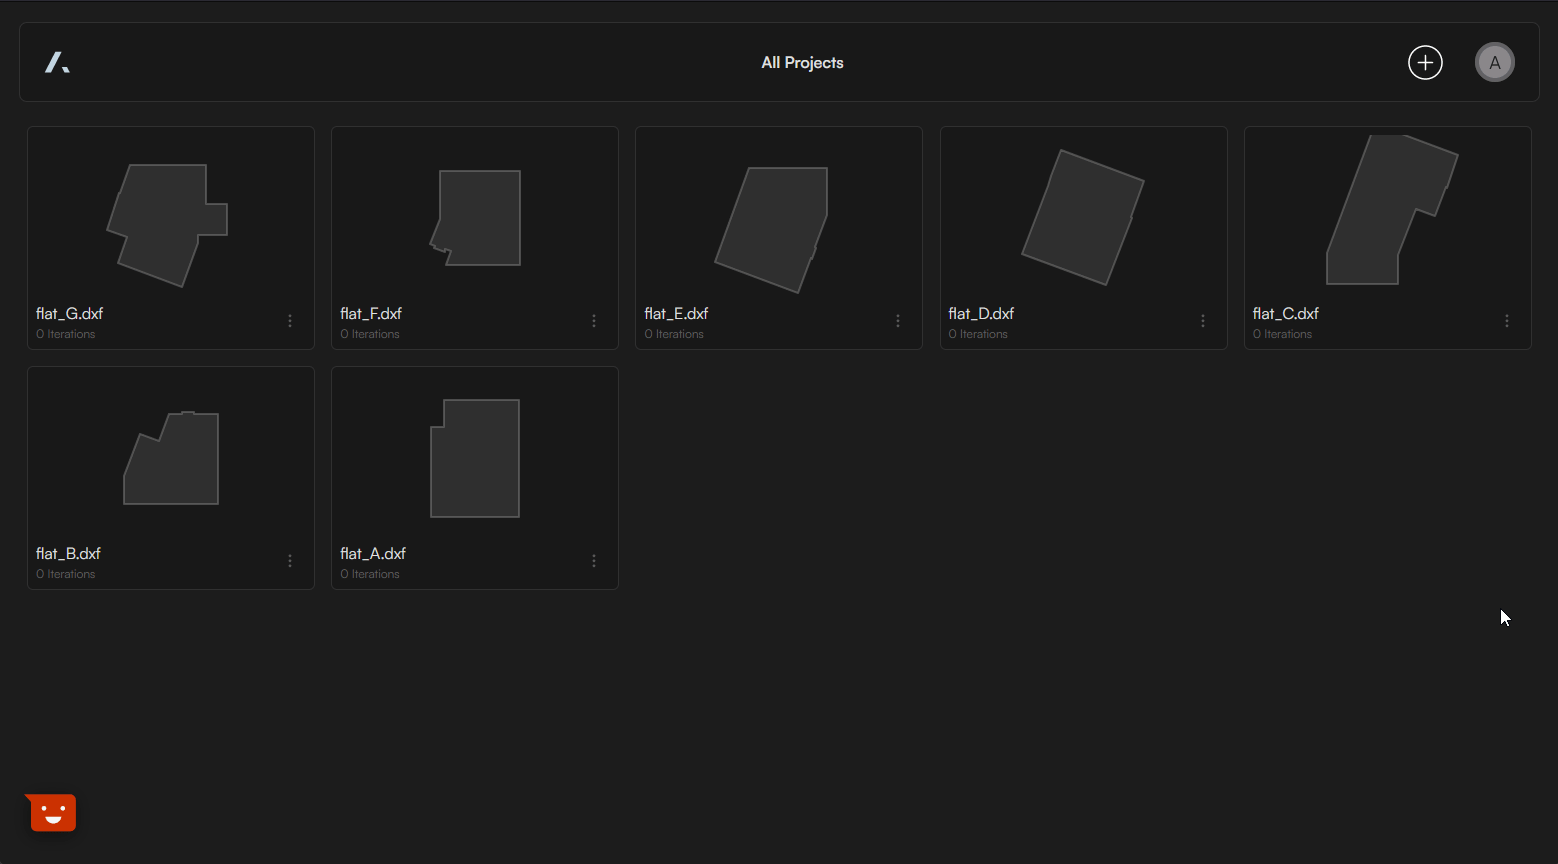Click the All Projects header title
This screenshot has height=864, width=1558.
tap(802, 62)
